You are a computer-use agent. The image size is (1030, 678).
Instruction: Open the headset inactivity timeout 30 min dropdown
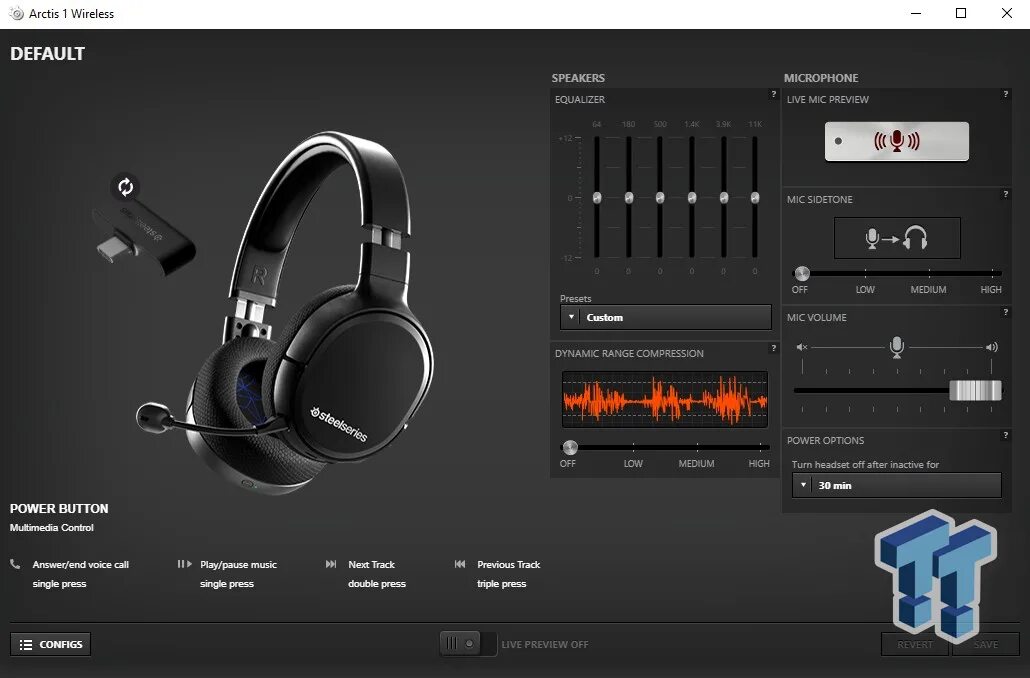897,485
